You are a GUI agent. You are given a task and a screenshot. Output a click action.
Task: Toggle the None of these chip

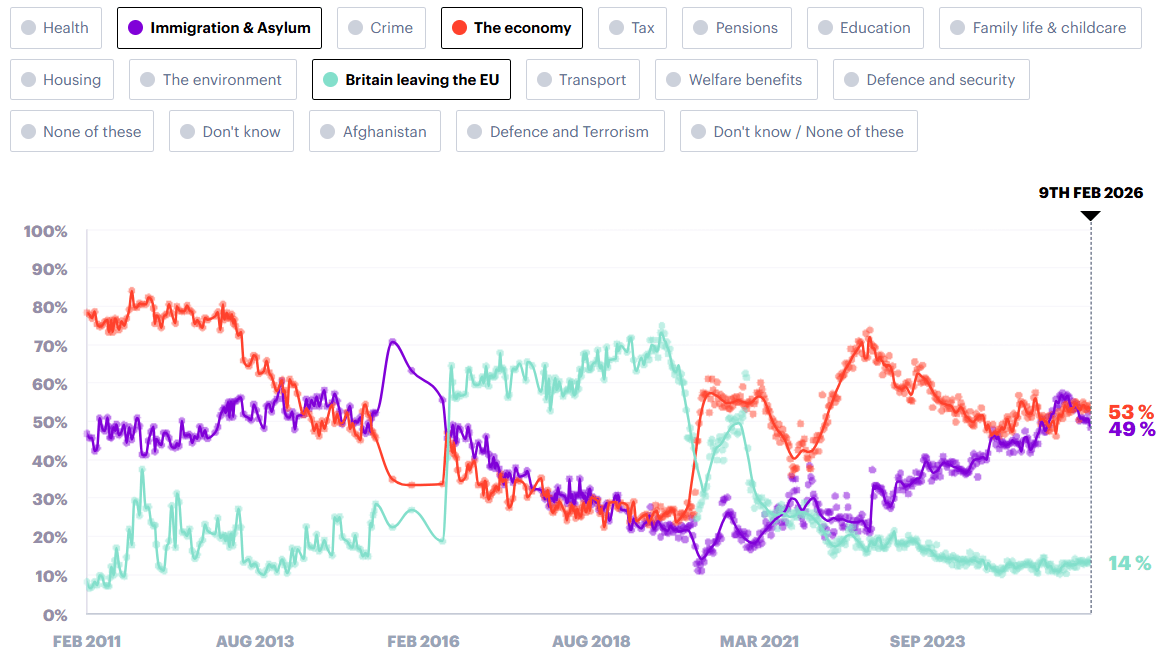coord(82,132)
